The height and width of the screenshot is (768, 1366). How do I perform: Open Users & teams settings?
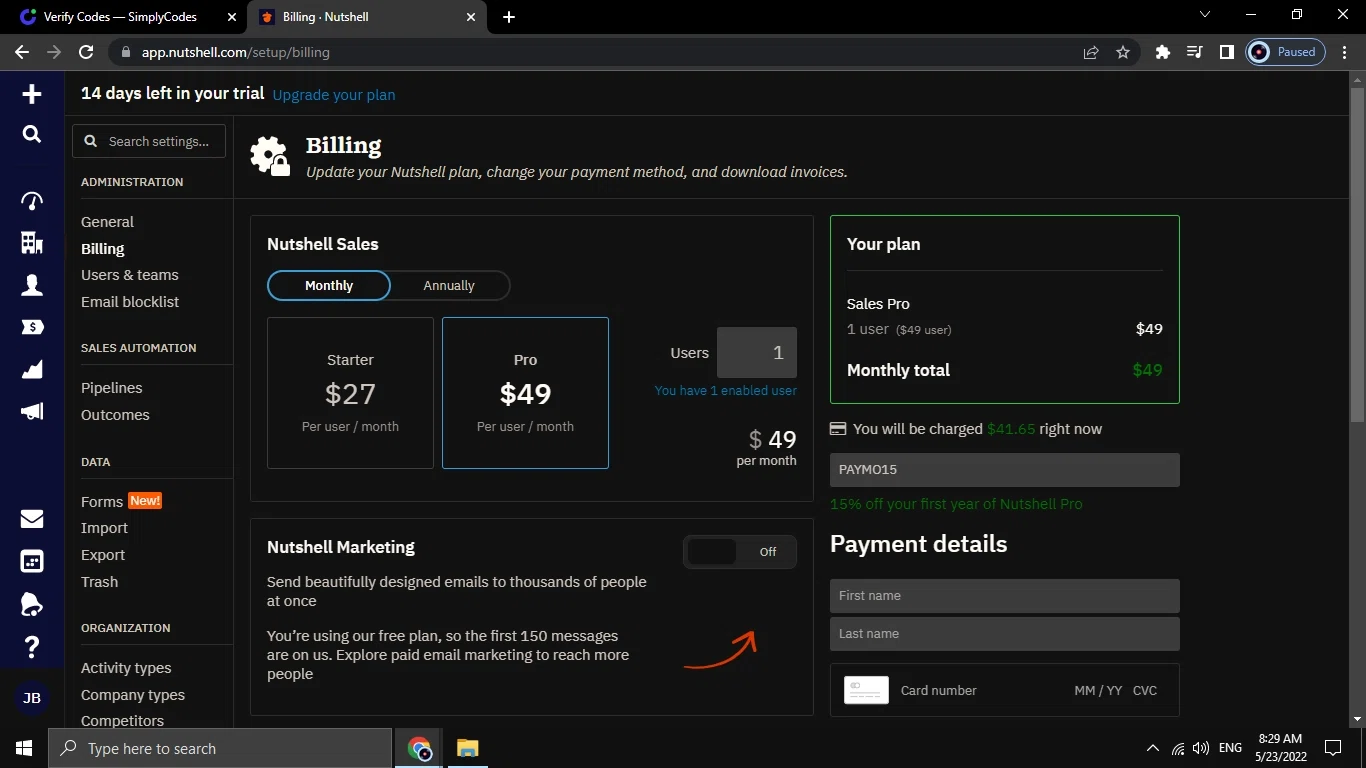tap(130, 275)
